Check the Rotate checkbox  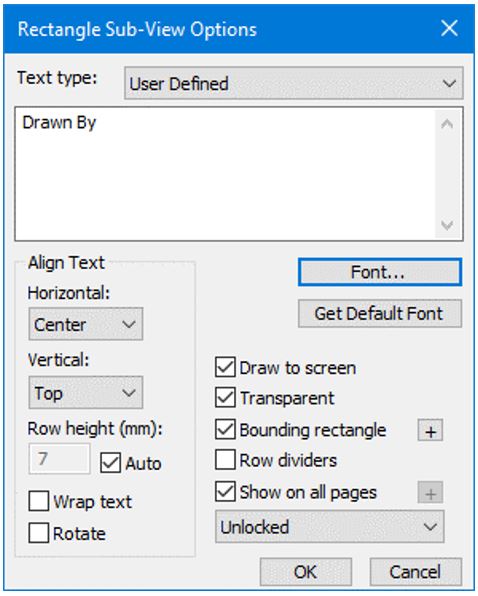pos(39,533)
